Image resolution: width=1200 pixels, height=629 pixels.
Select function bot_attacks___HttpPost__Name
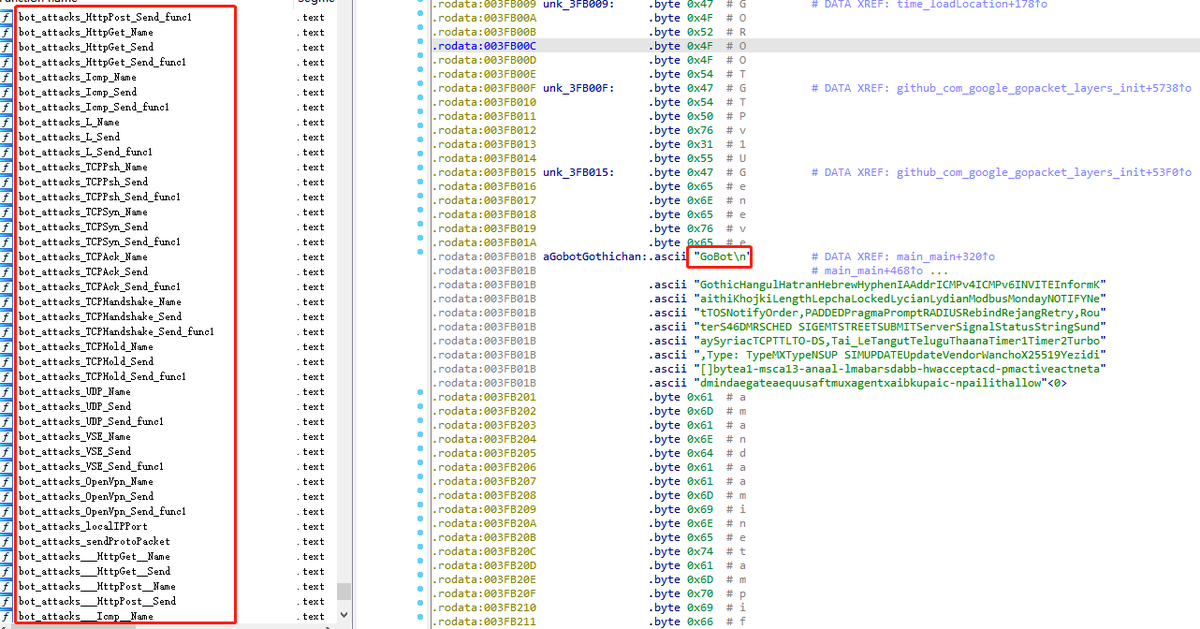coord(97,587)
